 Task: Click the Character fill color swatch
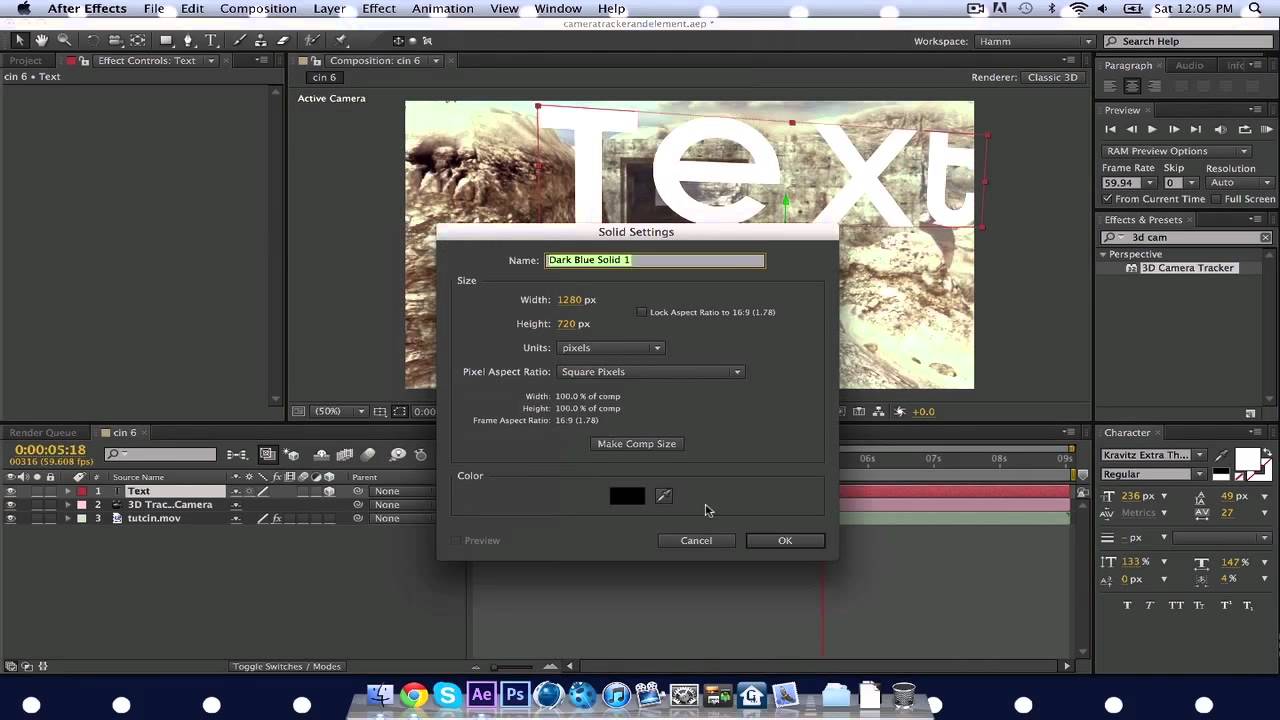[1247, 460]
